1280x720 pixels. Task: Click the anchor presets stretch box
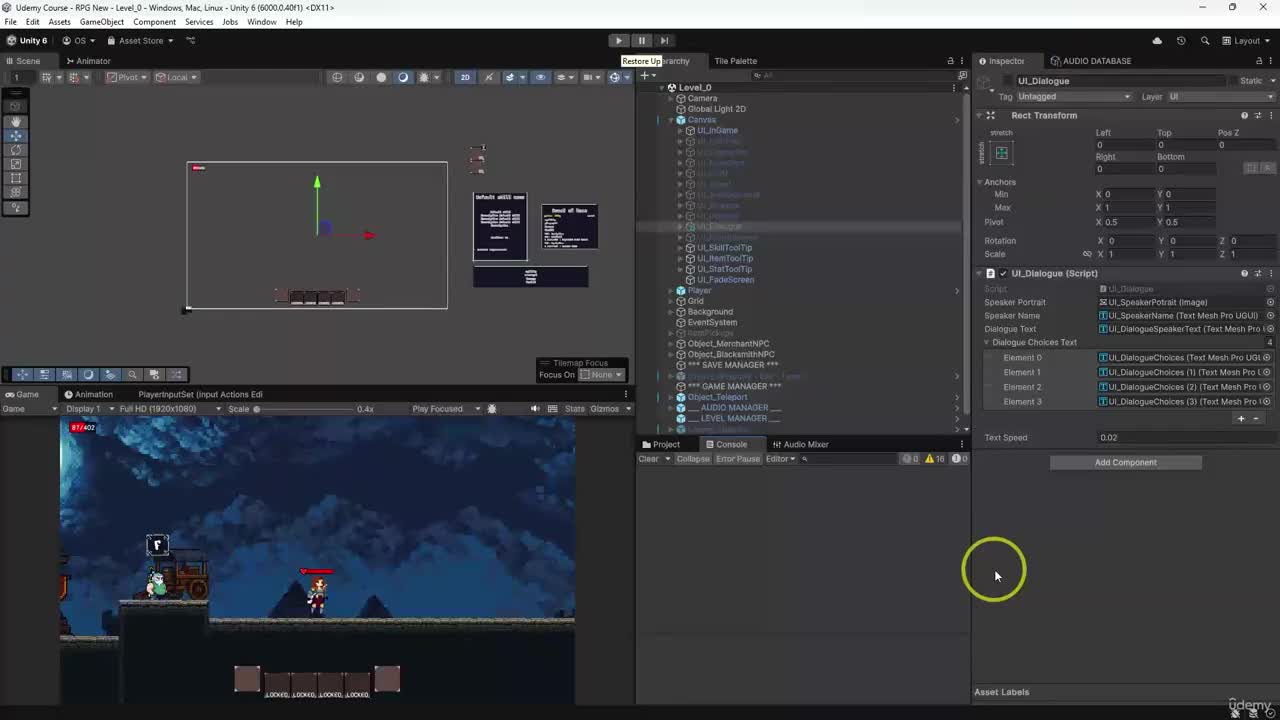pos(1001,153)
